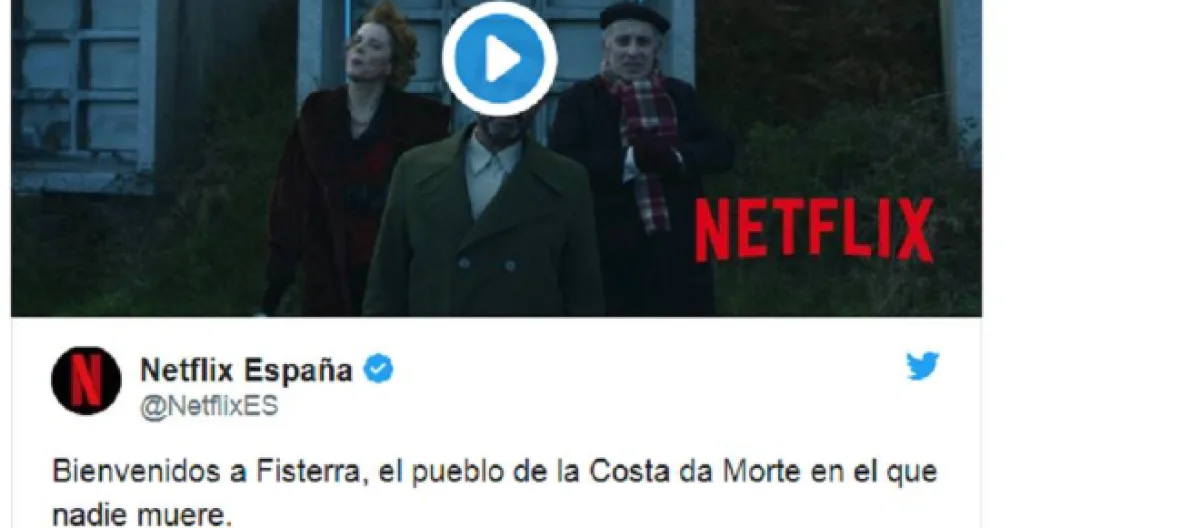Click the blue verified badge
The height and width of the screenshot is (528, 1200).
pos(378,370)
